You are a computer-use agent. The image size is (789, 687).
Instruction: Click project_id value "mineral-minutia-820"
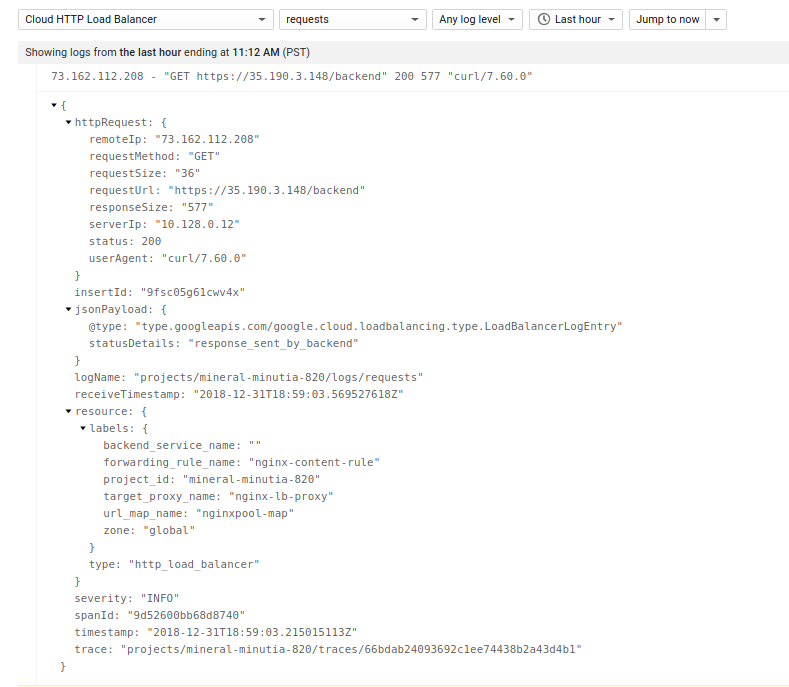[x=251, y=480]
